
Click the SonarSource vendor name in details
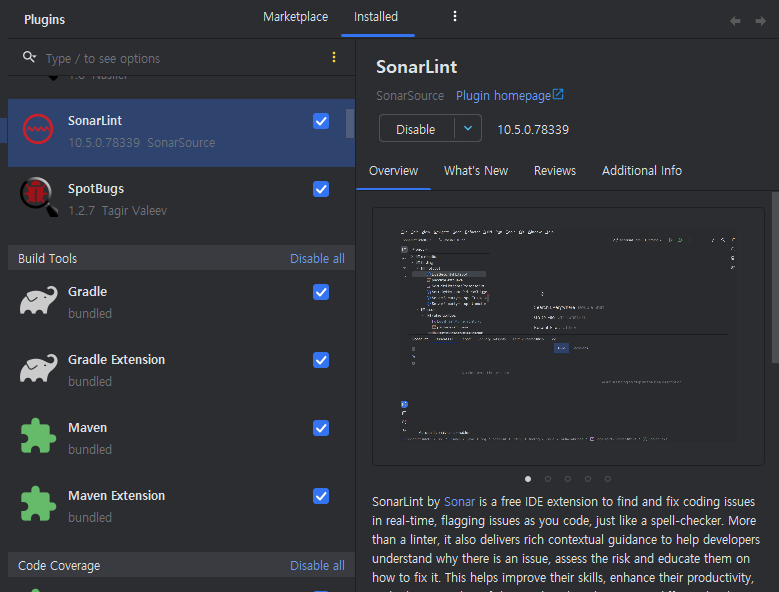410,96
